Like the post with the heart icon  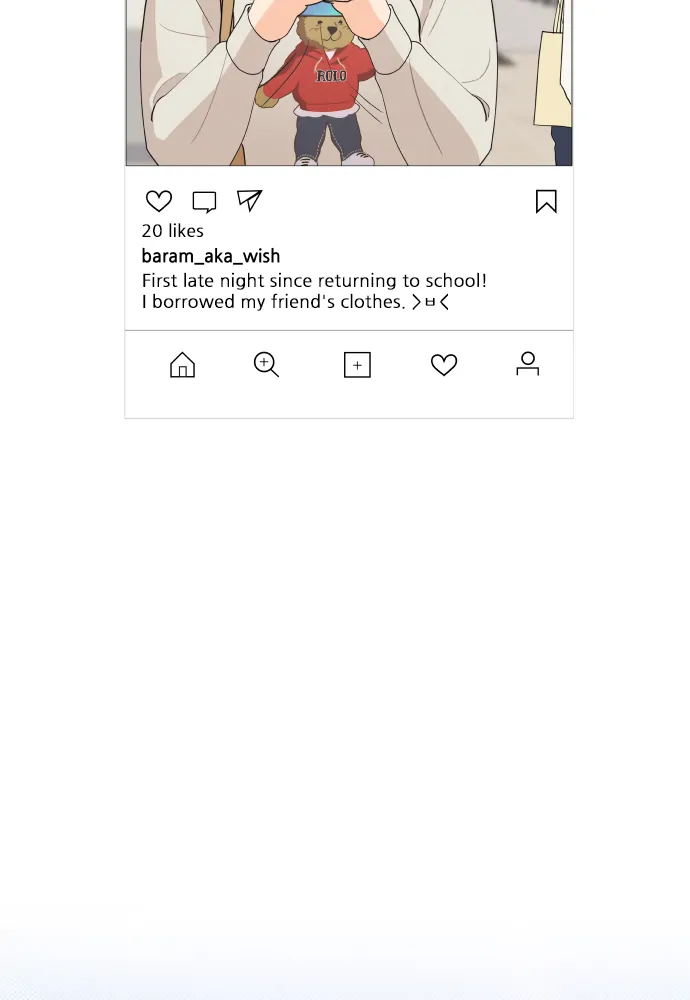click(x=159, y=201)
